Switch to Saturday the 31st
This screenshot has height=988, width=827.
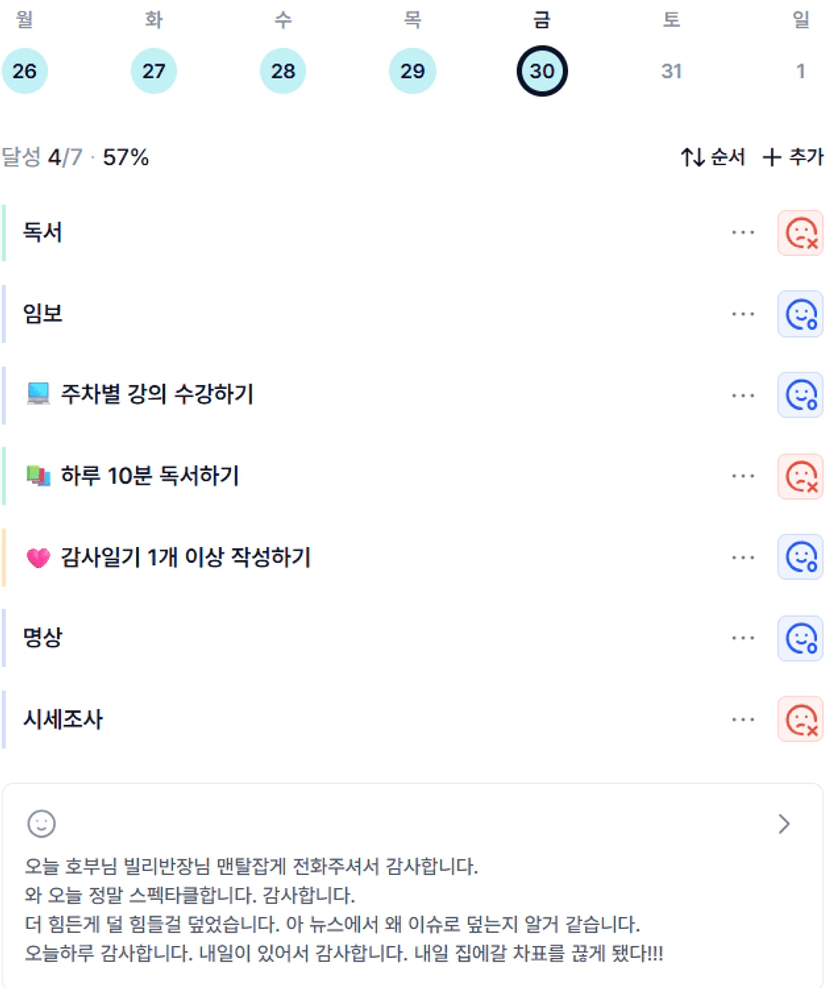click(671, 71)
